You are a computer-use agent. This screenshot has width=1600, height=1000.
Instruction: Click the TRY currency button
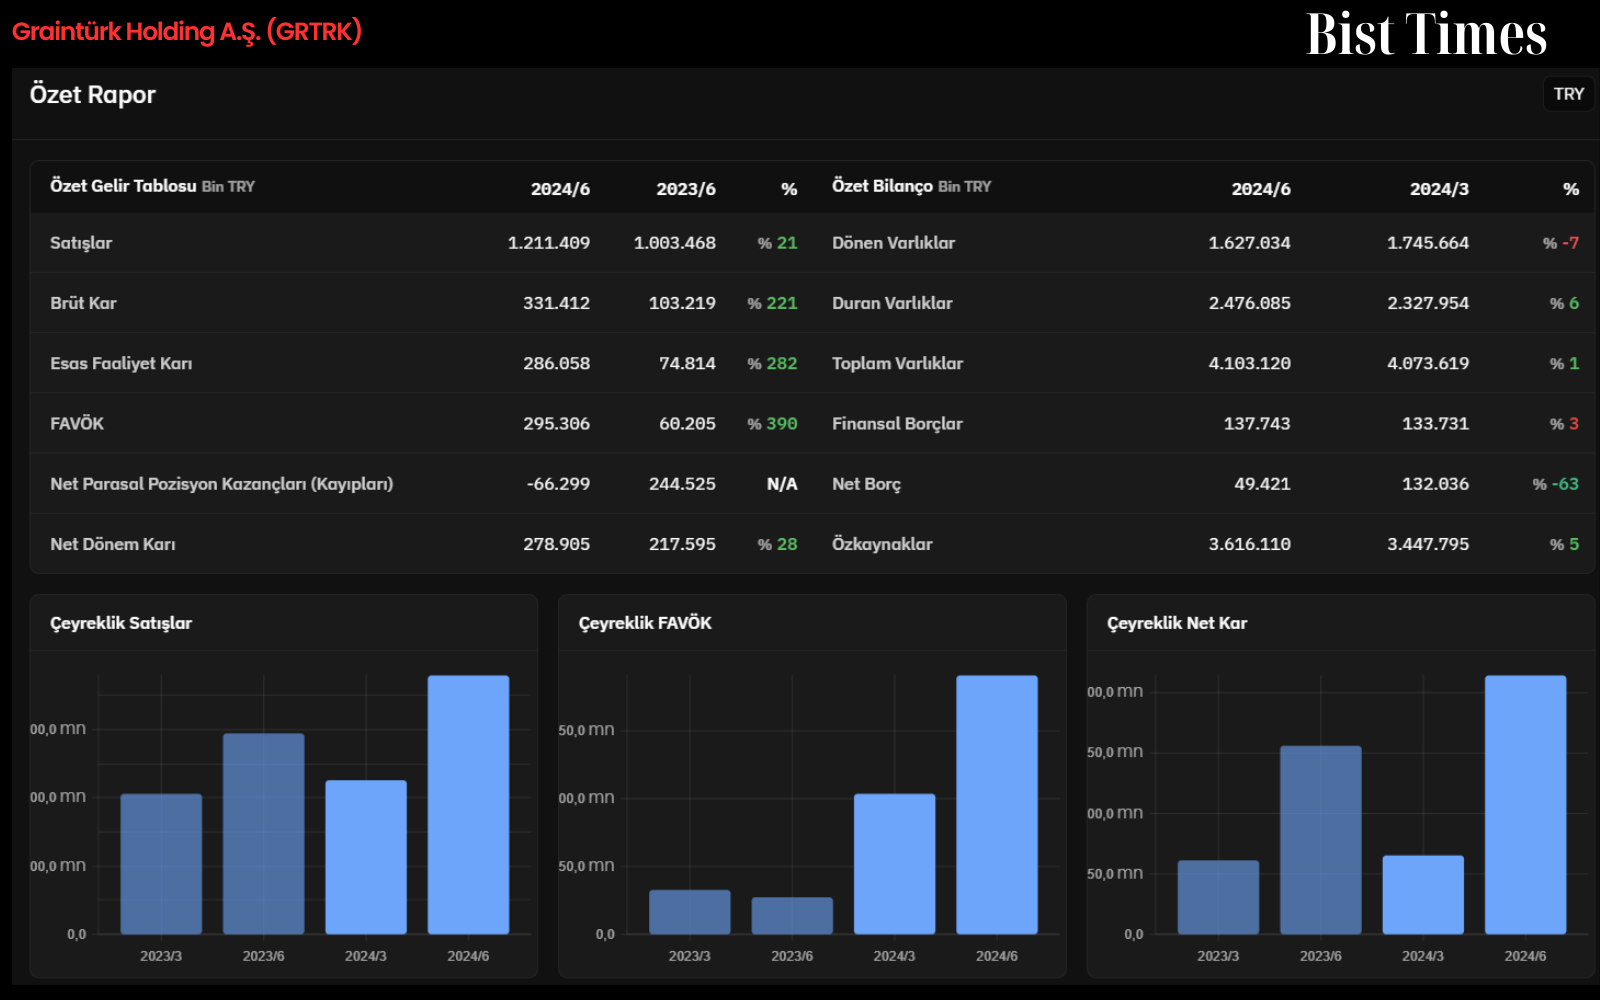pos(1568,94)
